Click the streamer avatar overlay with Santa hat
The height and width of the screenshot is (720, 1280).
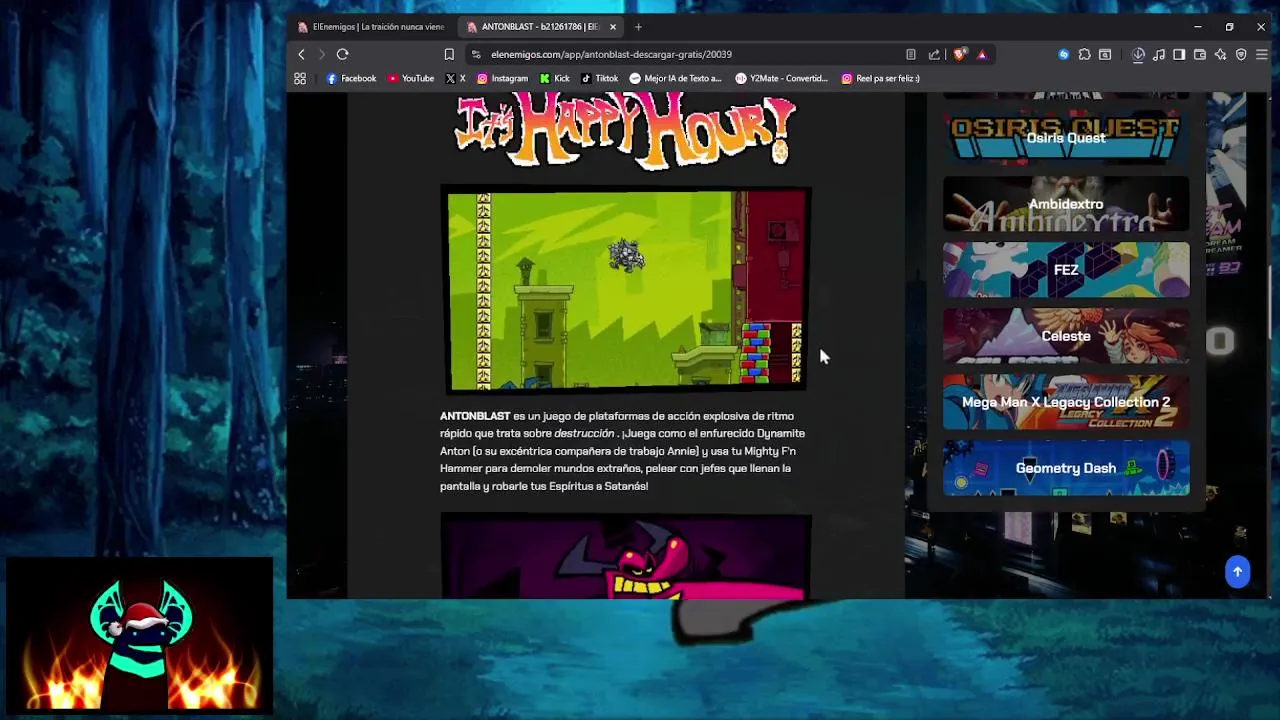click(140, 634)
